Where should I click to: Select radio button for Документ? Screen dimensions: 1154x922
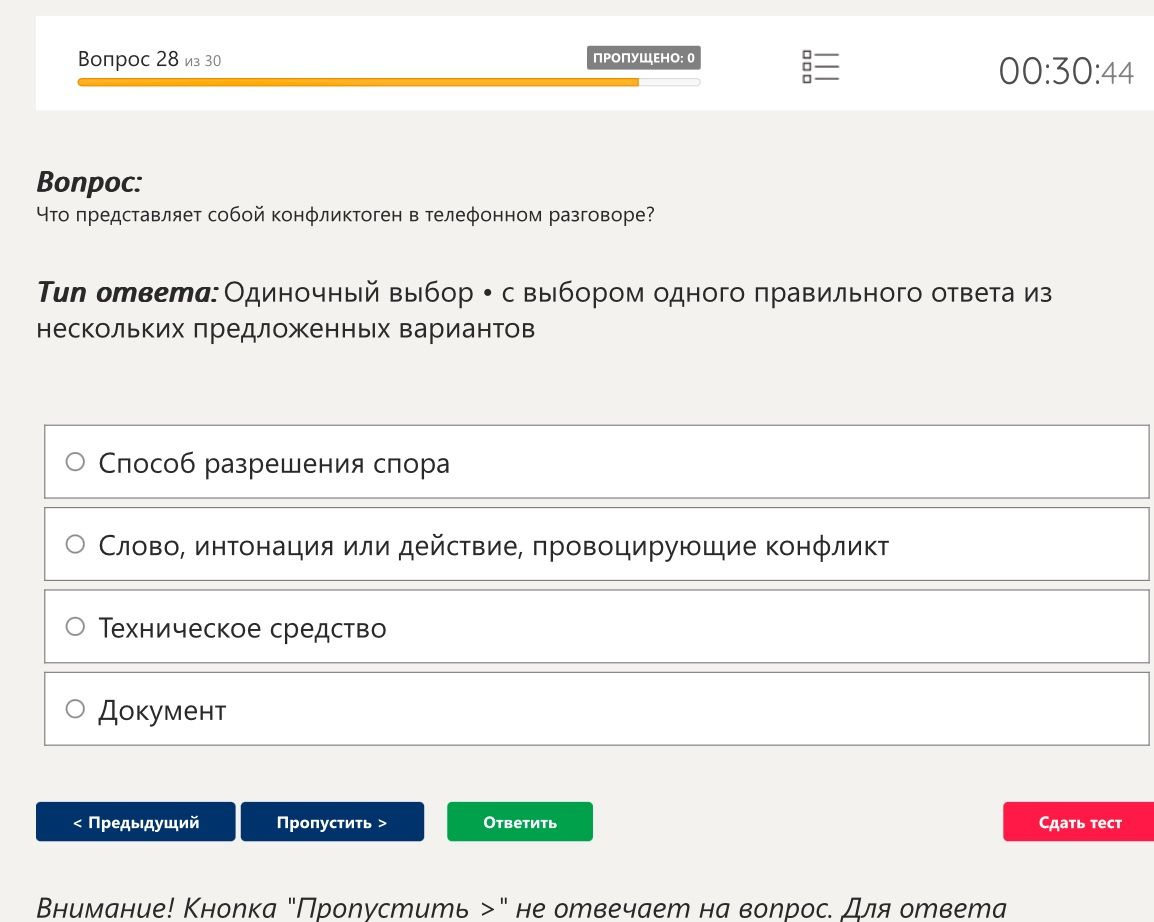point(75,709)
